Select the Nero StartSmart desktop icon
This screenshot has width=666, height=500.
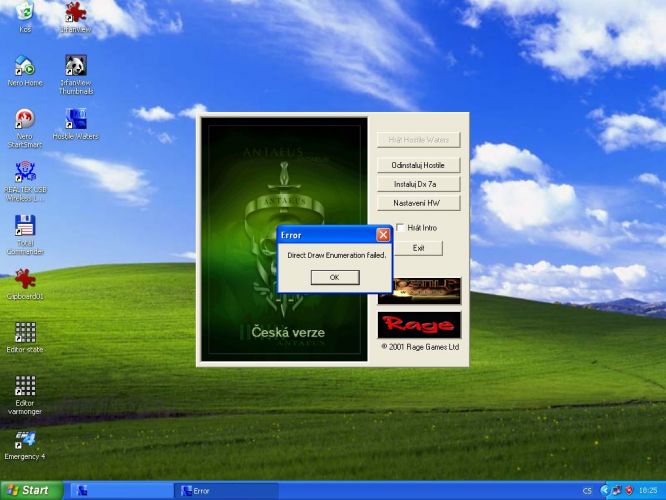coord(25,128)
